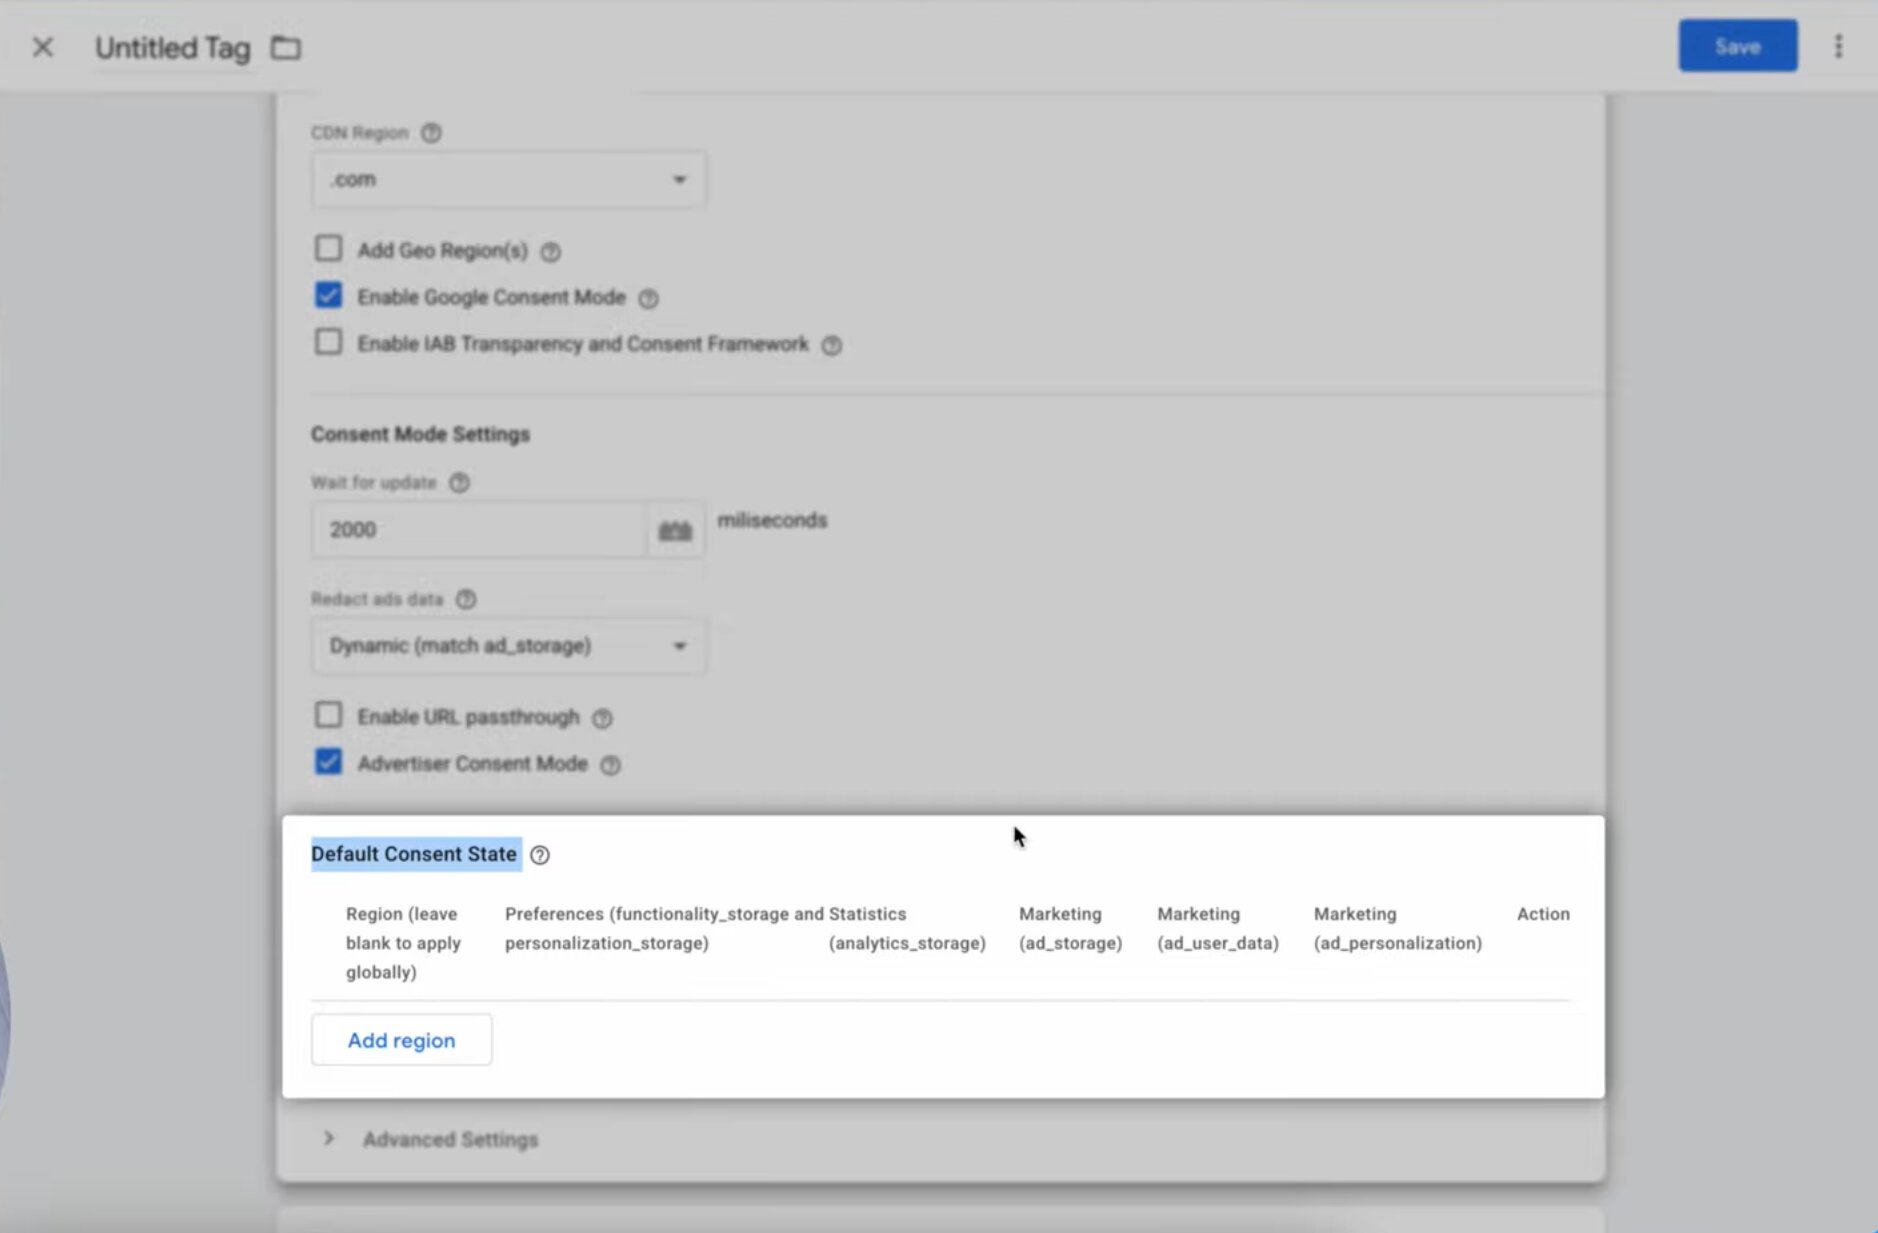Show help for Enable URL passthrough

coord(602,718)
